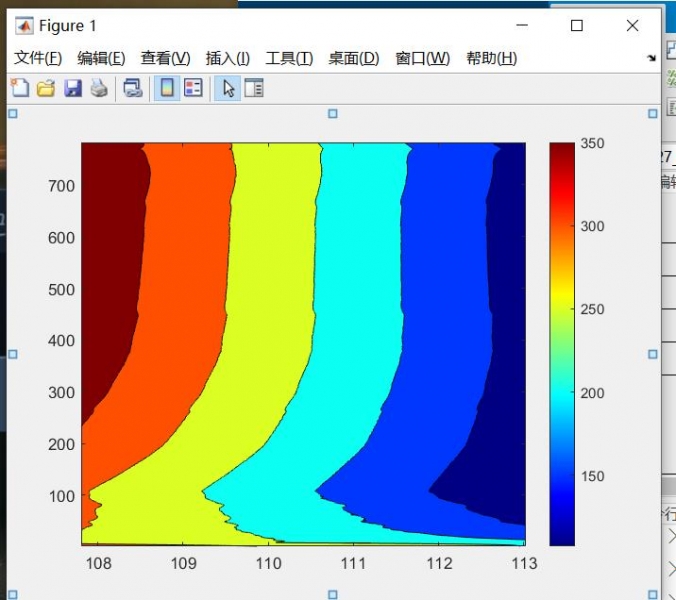Toggle the Insert Legend toolbar button
676x600 pixels.
(192, 88)
